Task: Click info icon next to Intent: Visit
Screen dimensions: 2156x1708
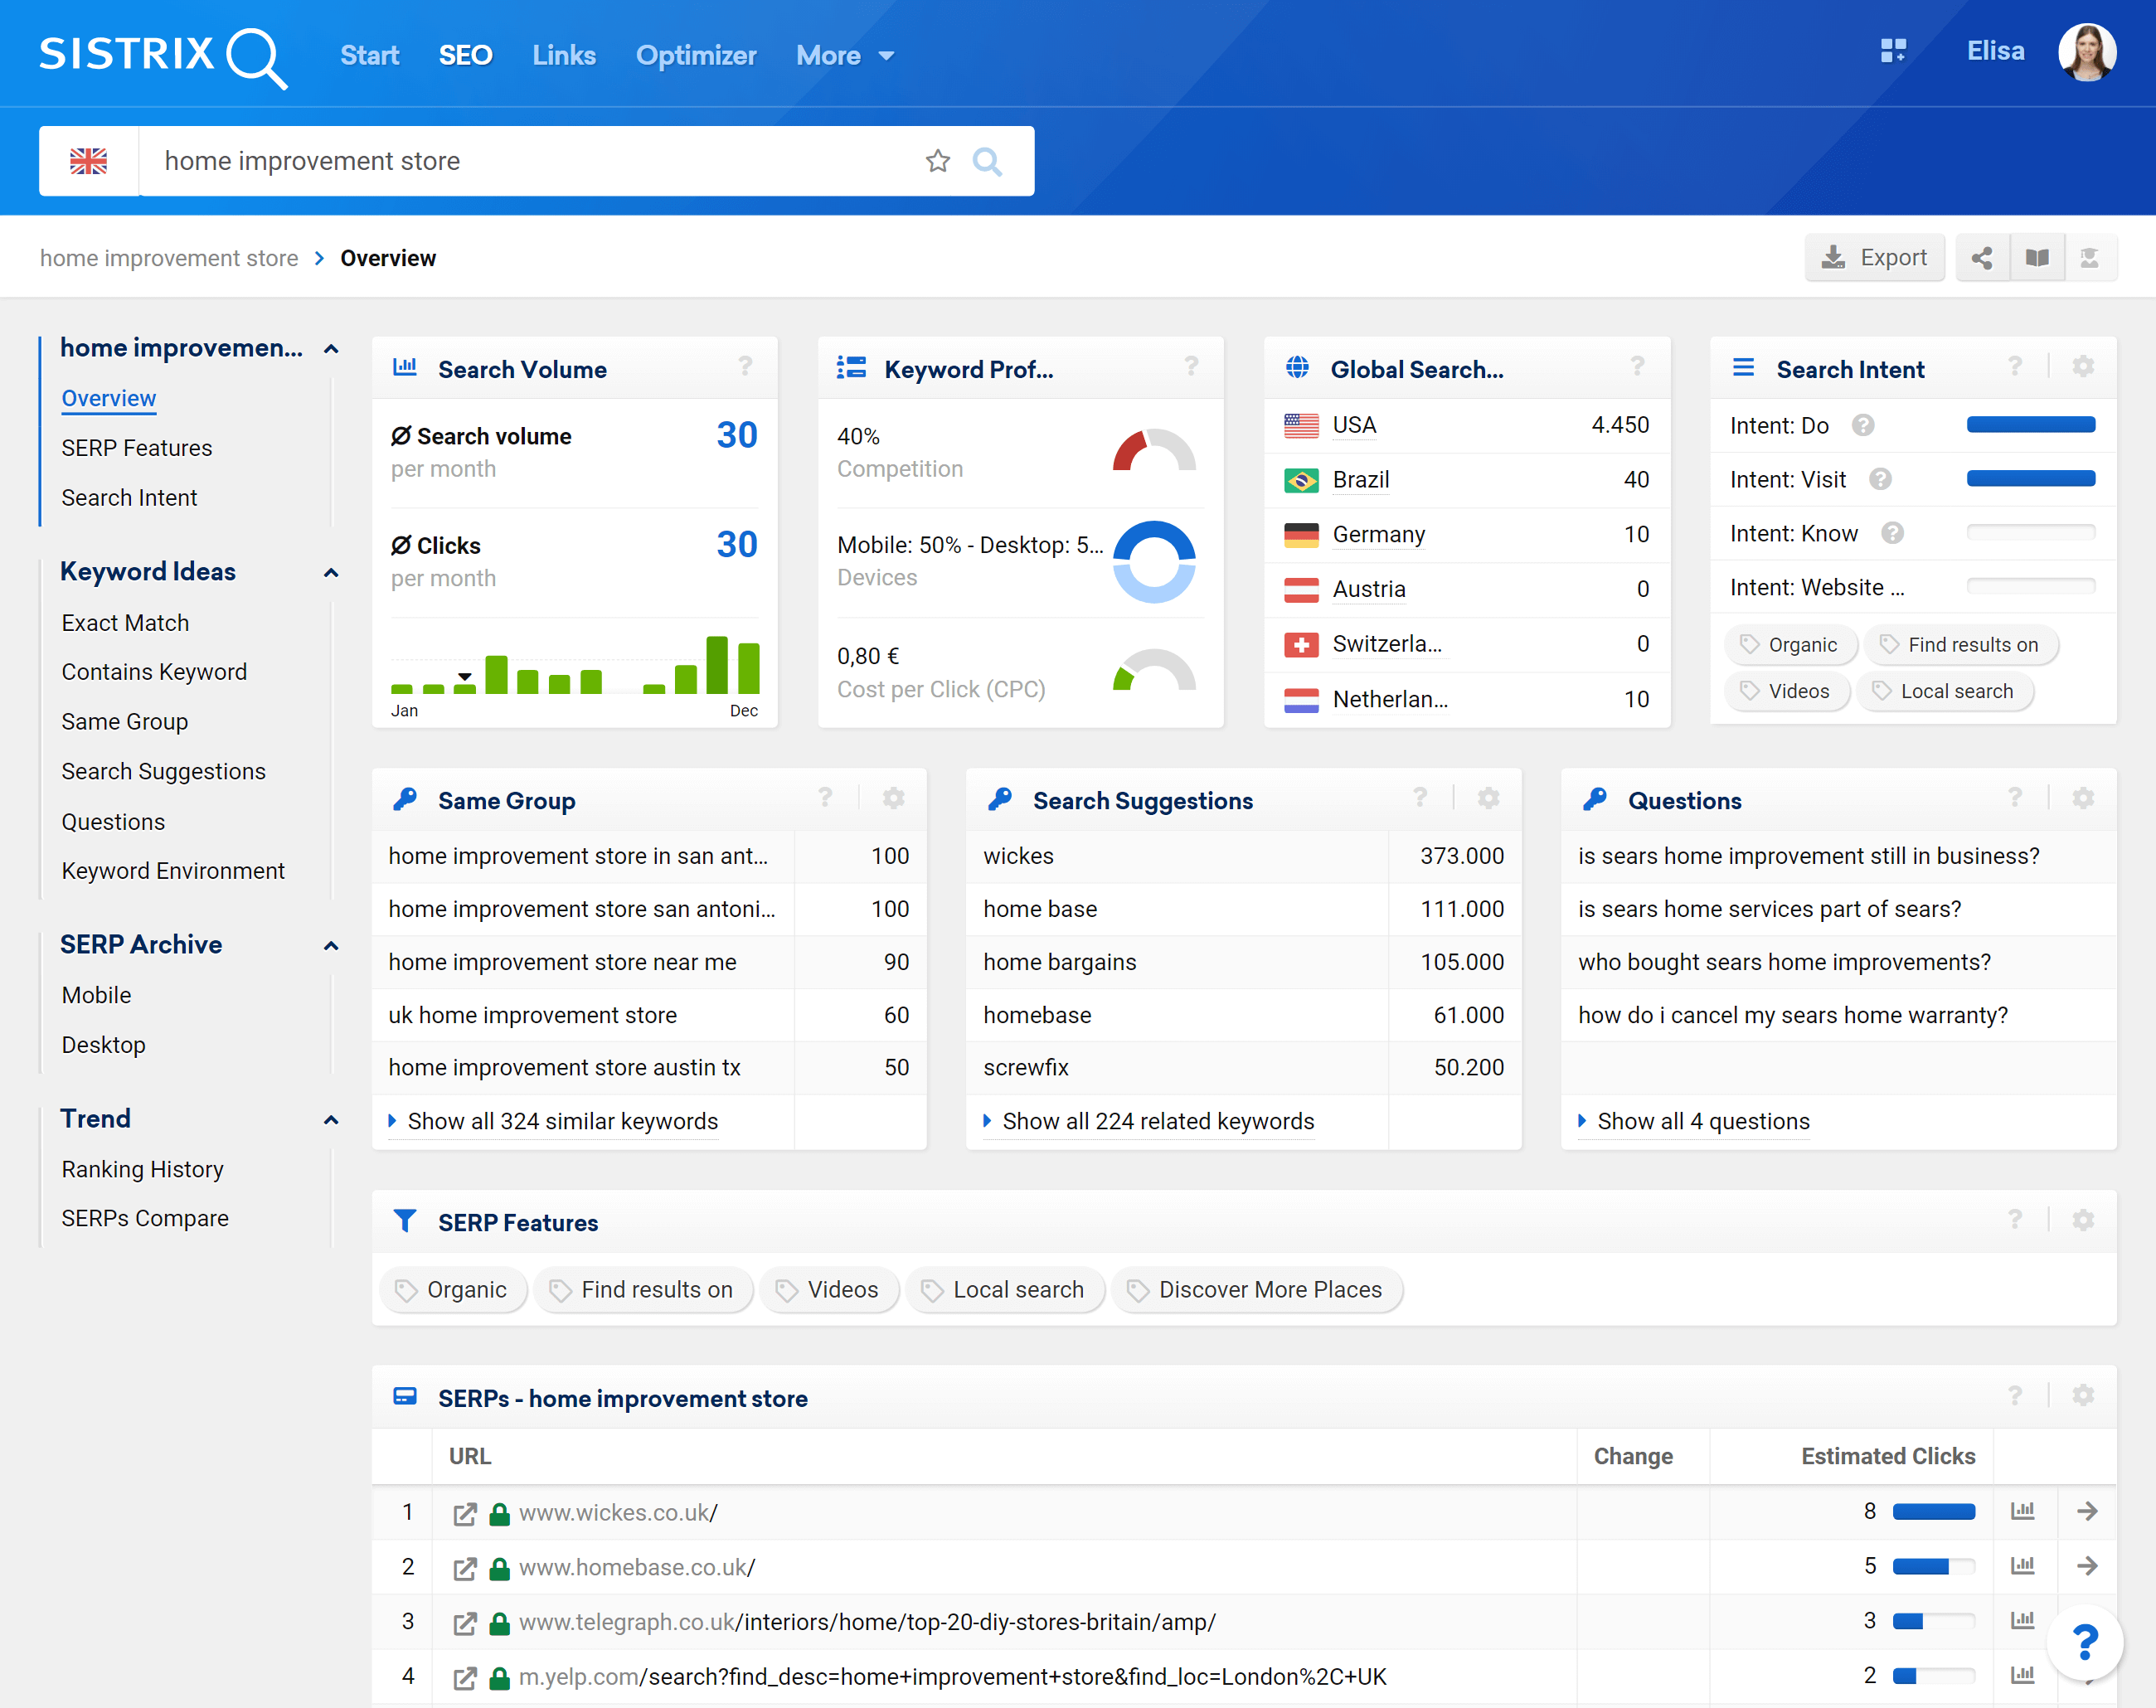Action: pos(1880,479)
